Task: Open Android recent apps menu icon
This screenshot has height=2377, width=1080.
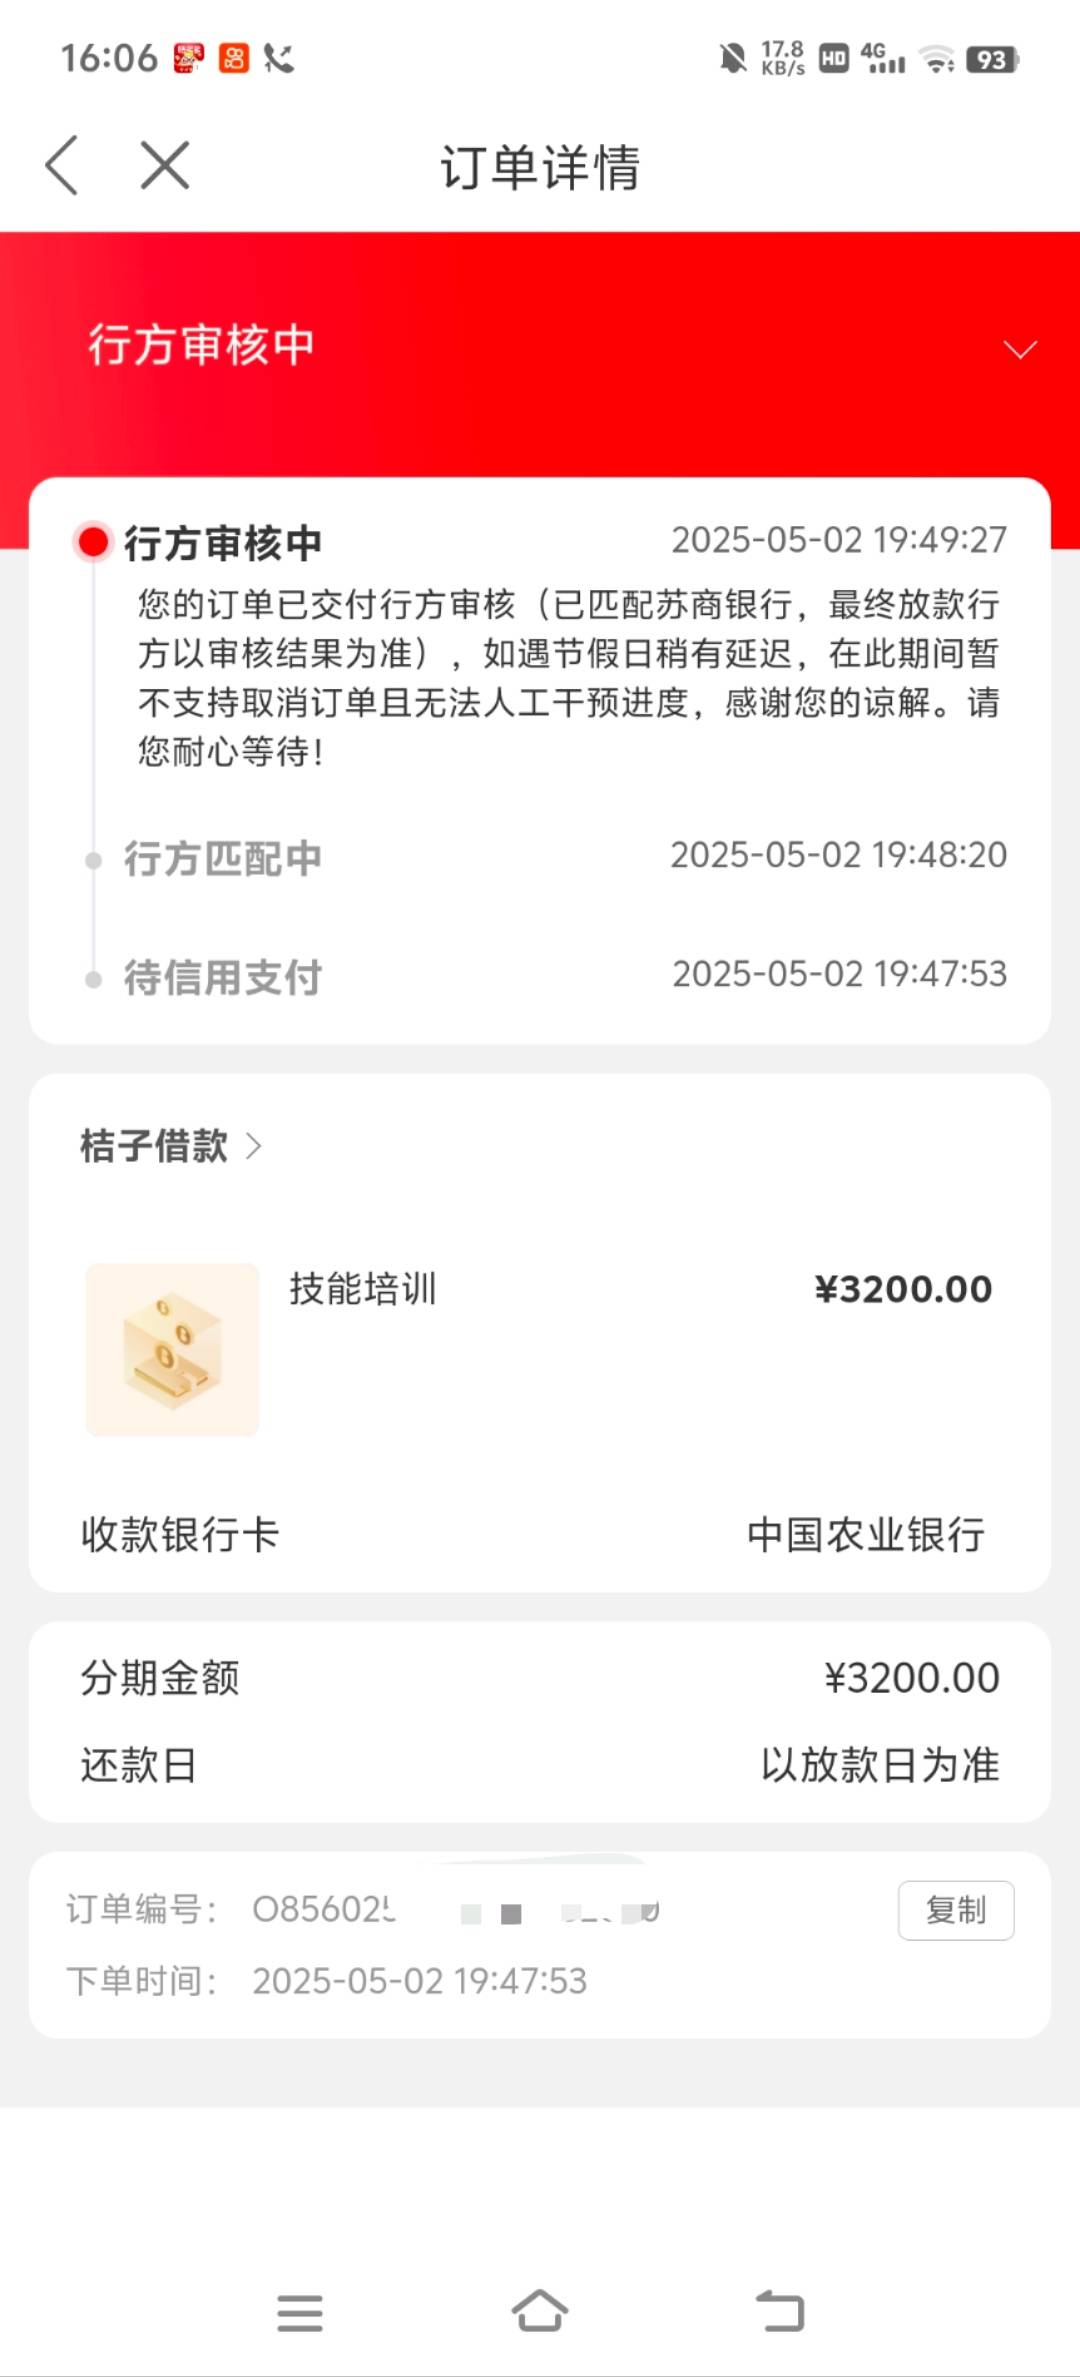Action: [300, 2313]
